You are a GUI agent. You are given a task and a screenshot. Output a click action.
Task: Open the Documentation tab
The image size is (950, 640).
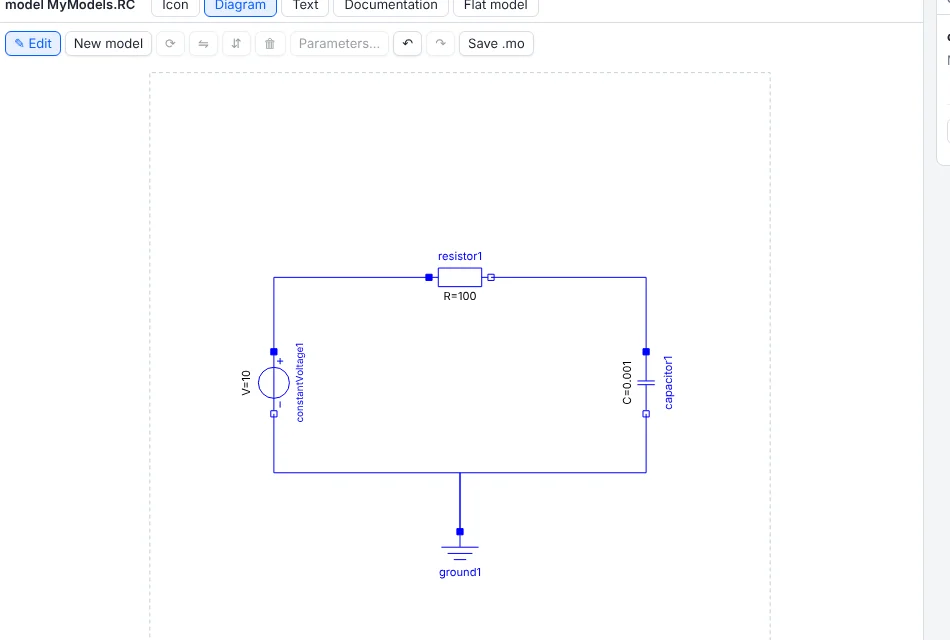[x=391, y=6]
